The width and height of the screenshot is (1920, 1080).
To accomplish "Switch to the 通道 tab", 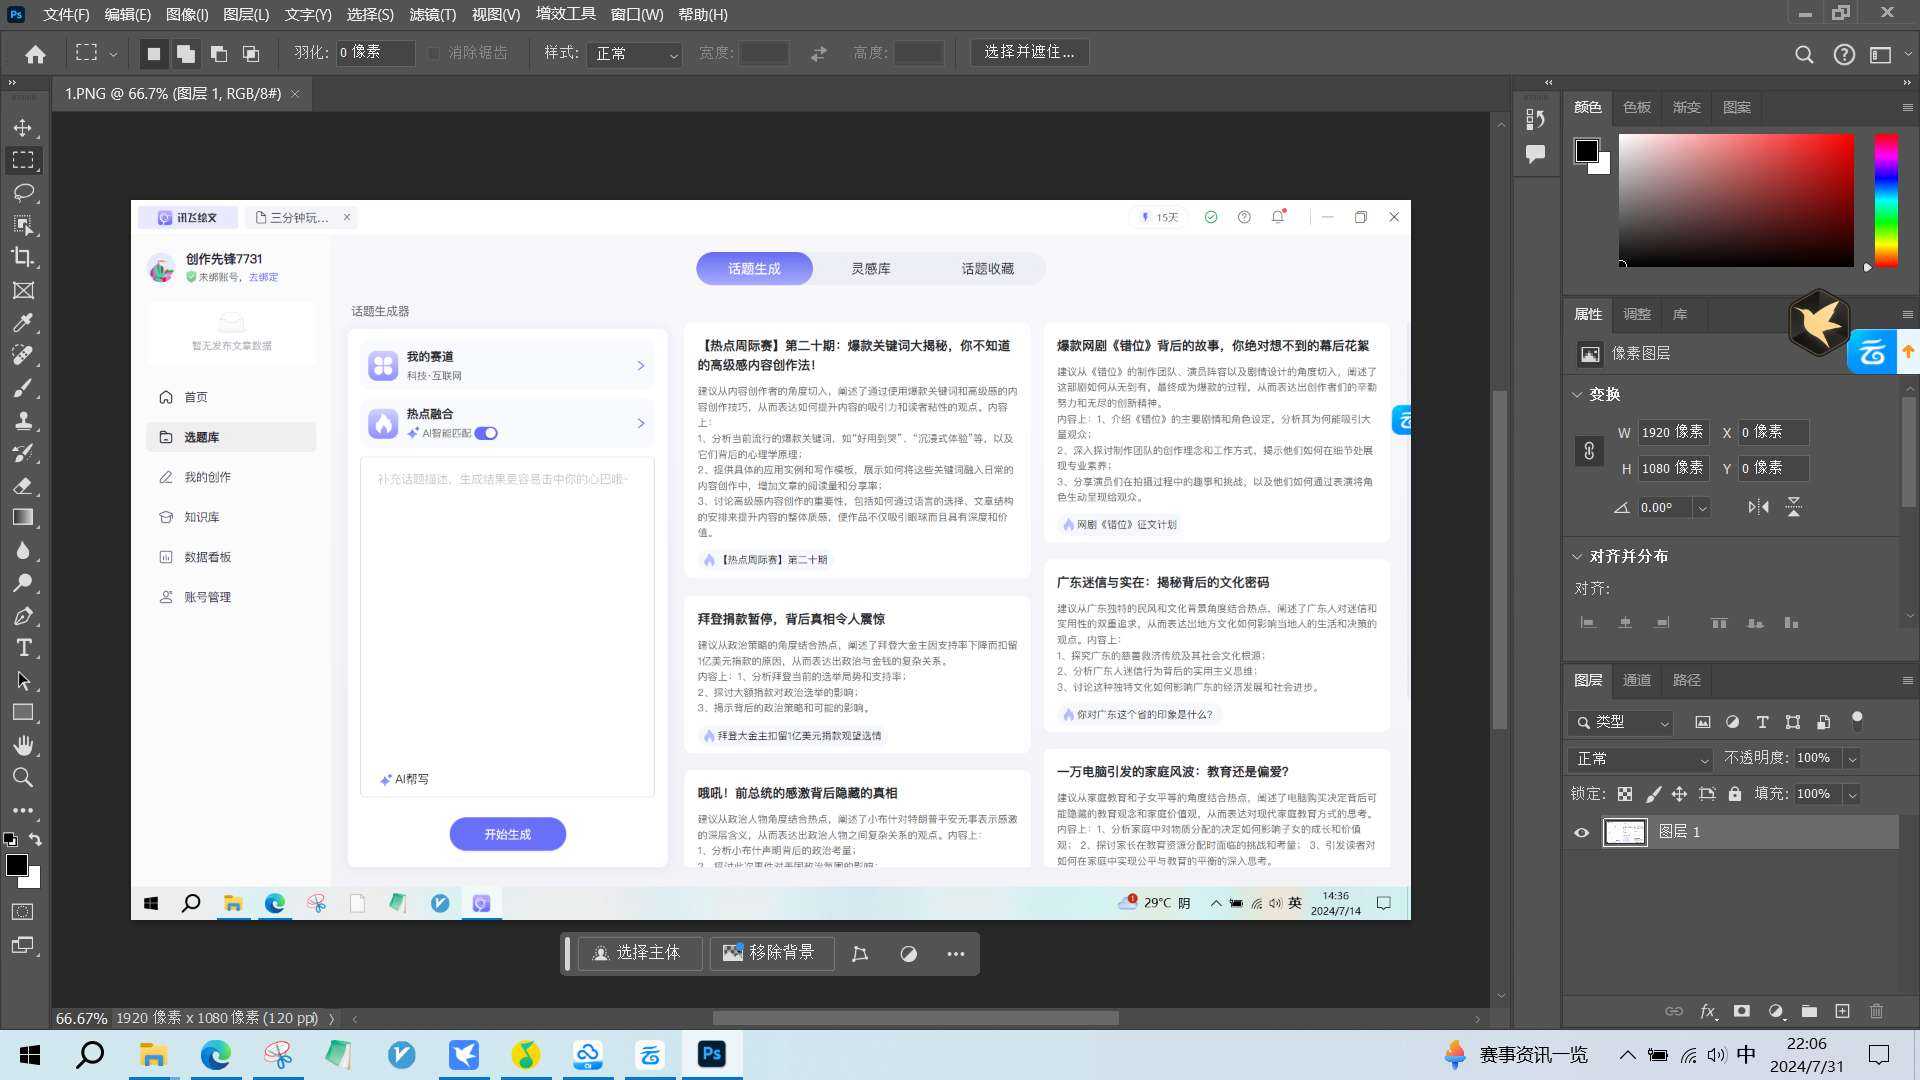I will coord(1636,680).
